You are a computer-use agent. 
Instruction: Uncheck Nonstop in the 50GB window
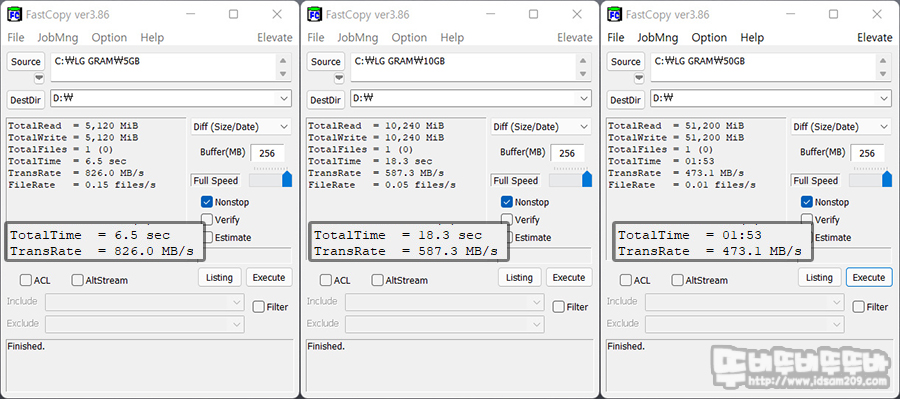coord(807,202)
